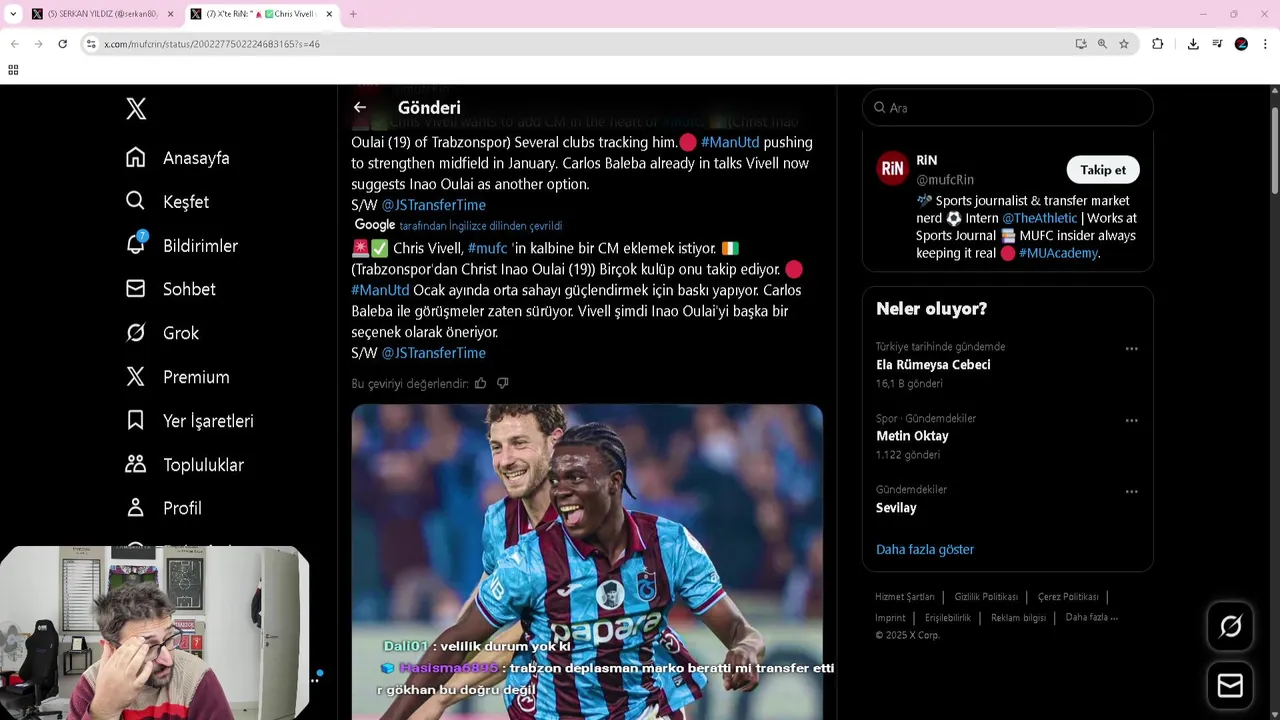Open Anasayfa home icon

(136, 158)
